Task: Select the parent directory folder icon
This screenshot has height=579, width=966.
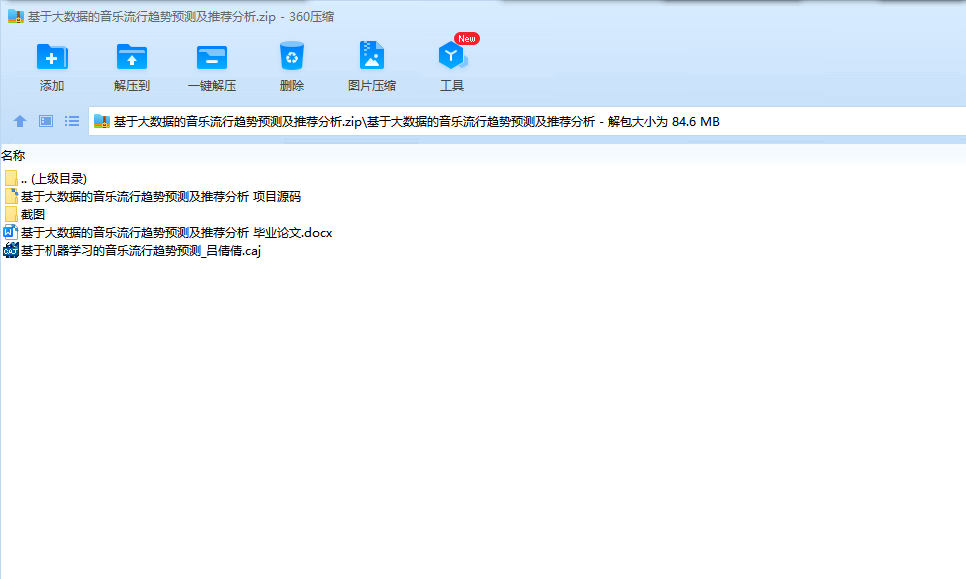Action: click(x=11, y=179)
